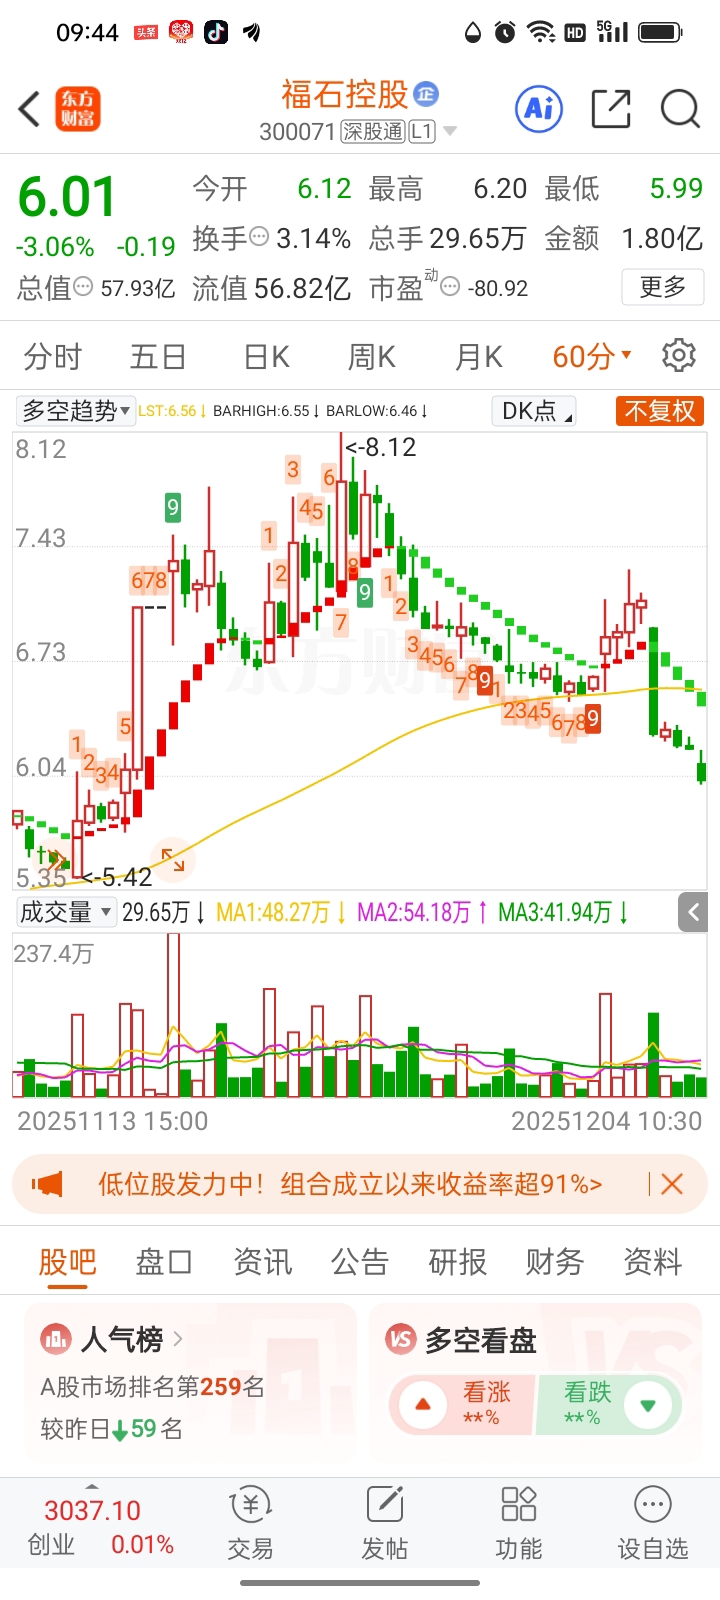The image size is (720, 1600).
Task: Open the 东方财富 logo home icon
Action: pos(78,109)
